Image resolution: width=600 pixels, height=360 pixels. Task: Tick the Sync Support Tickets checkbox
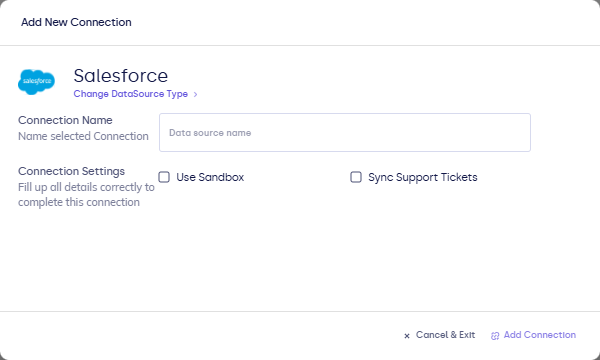coord(356,177)
